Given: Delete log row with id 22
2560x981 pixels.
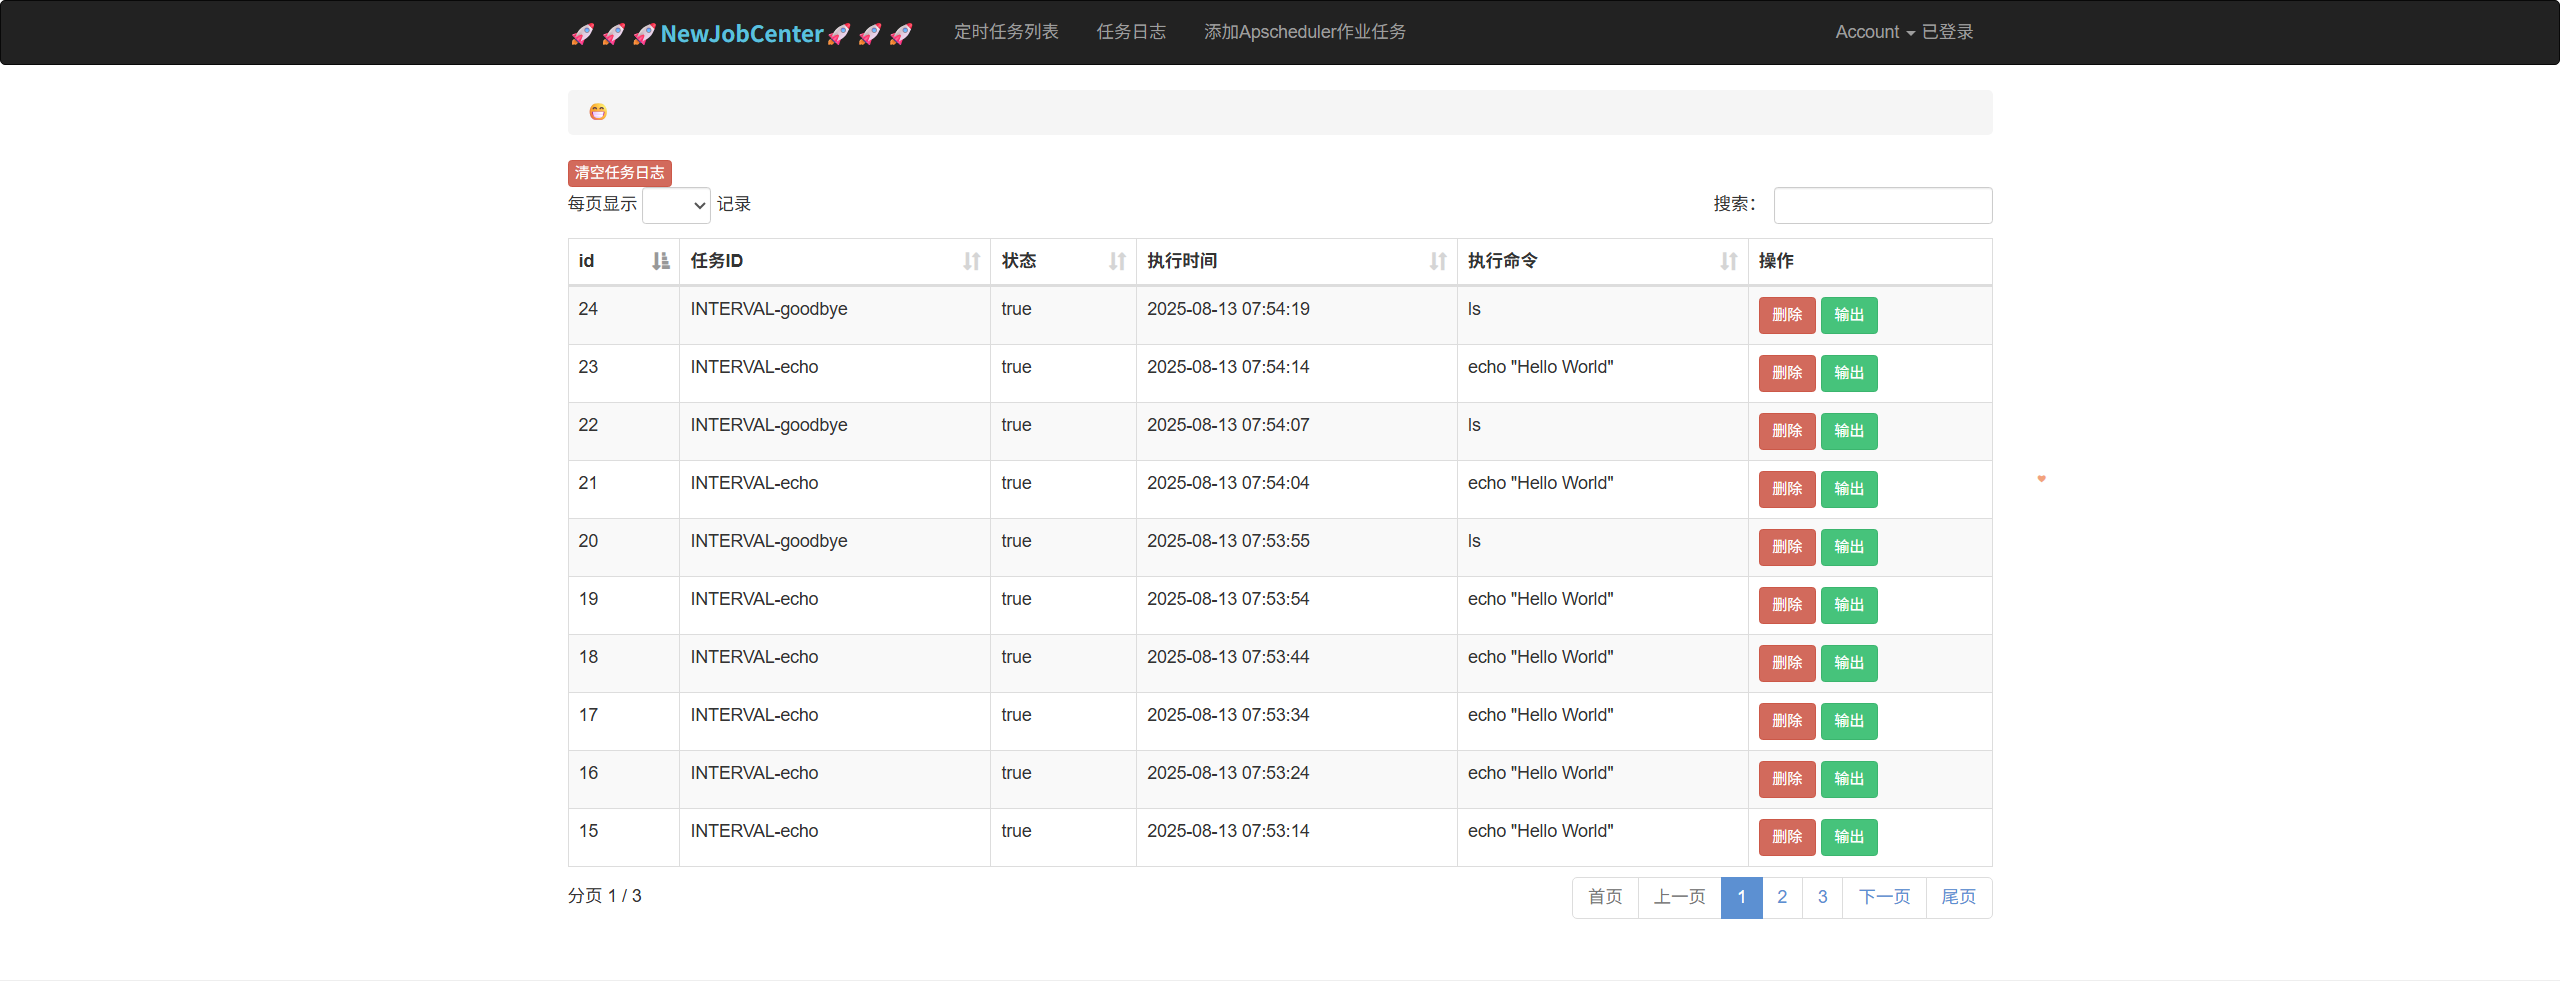Looking at the screenshot, I should (1787, 431).
